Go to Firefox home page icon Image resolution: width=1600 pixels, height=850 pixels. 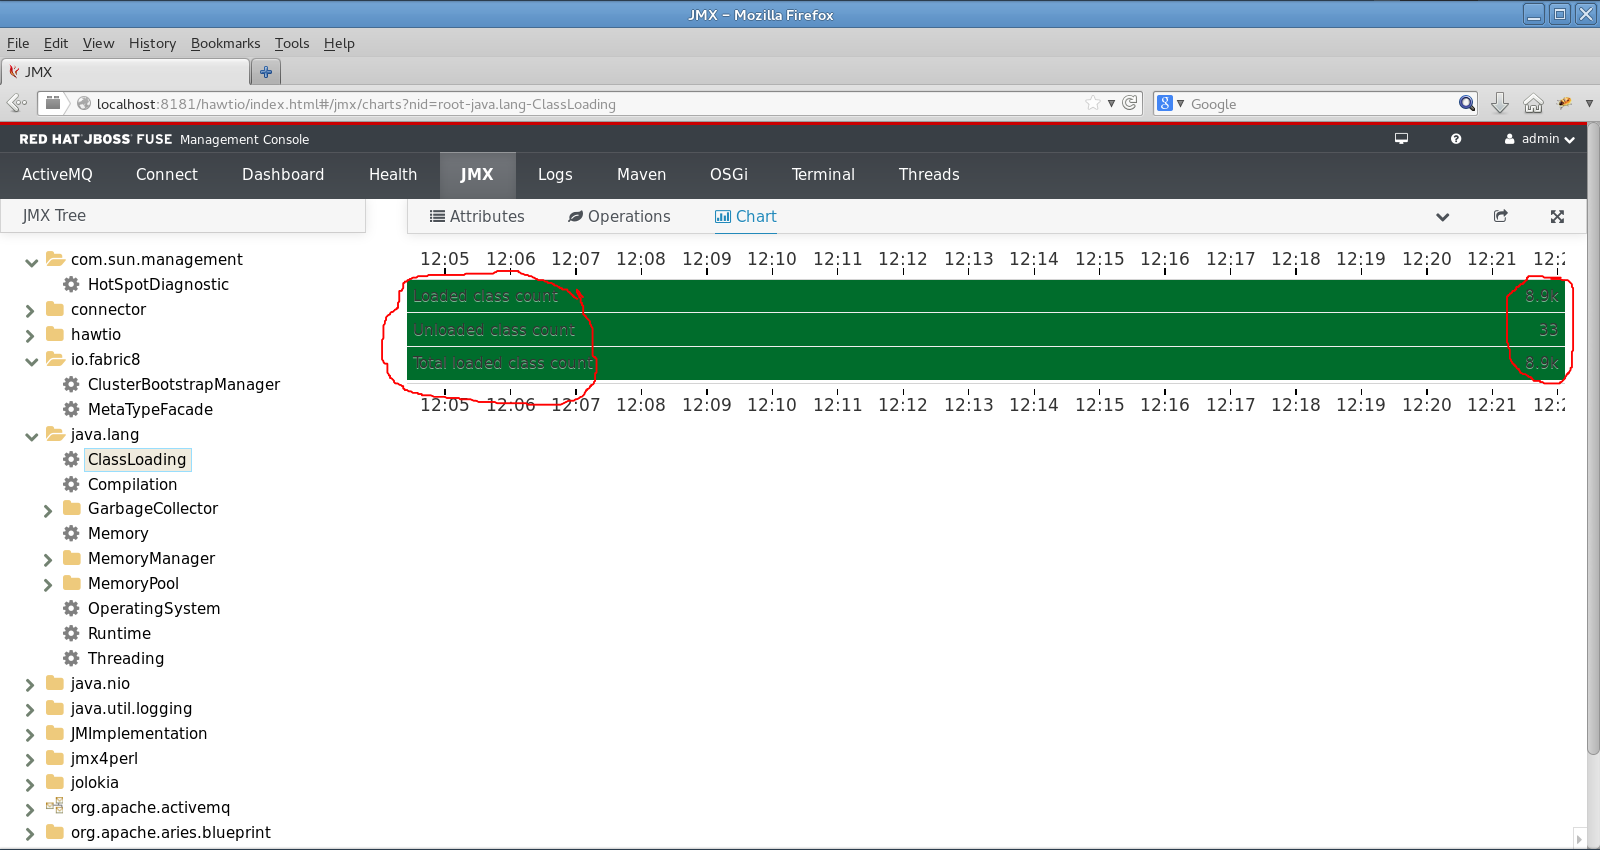click(x=1533, y=103)
